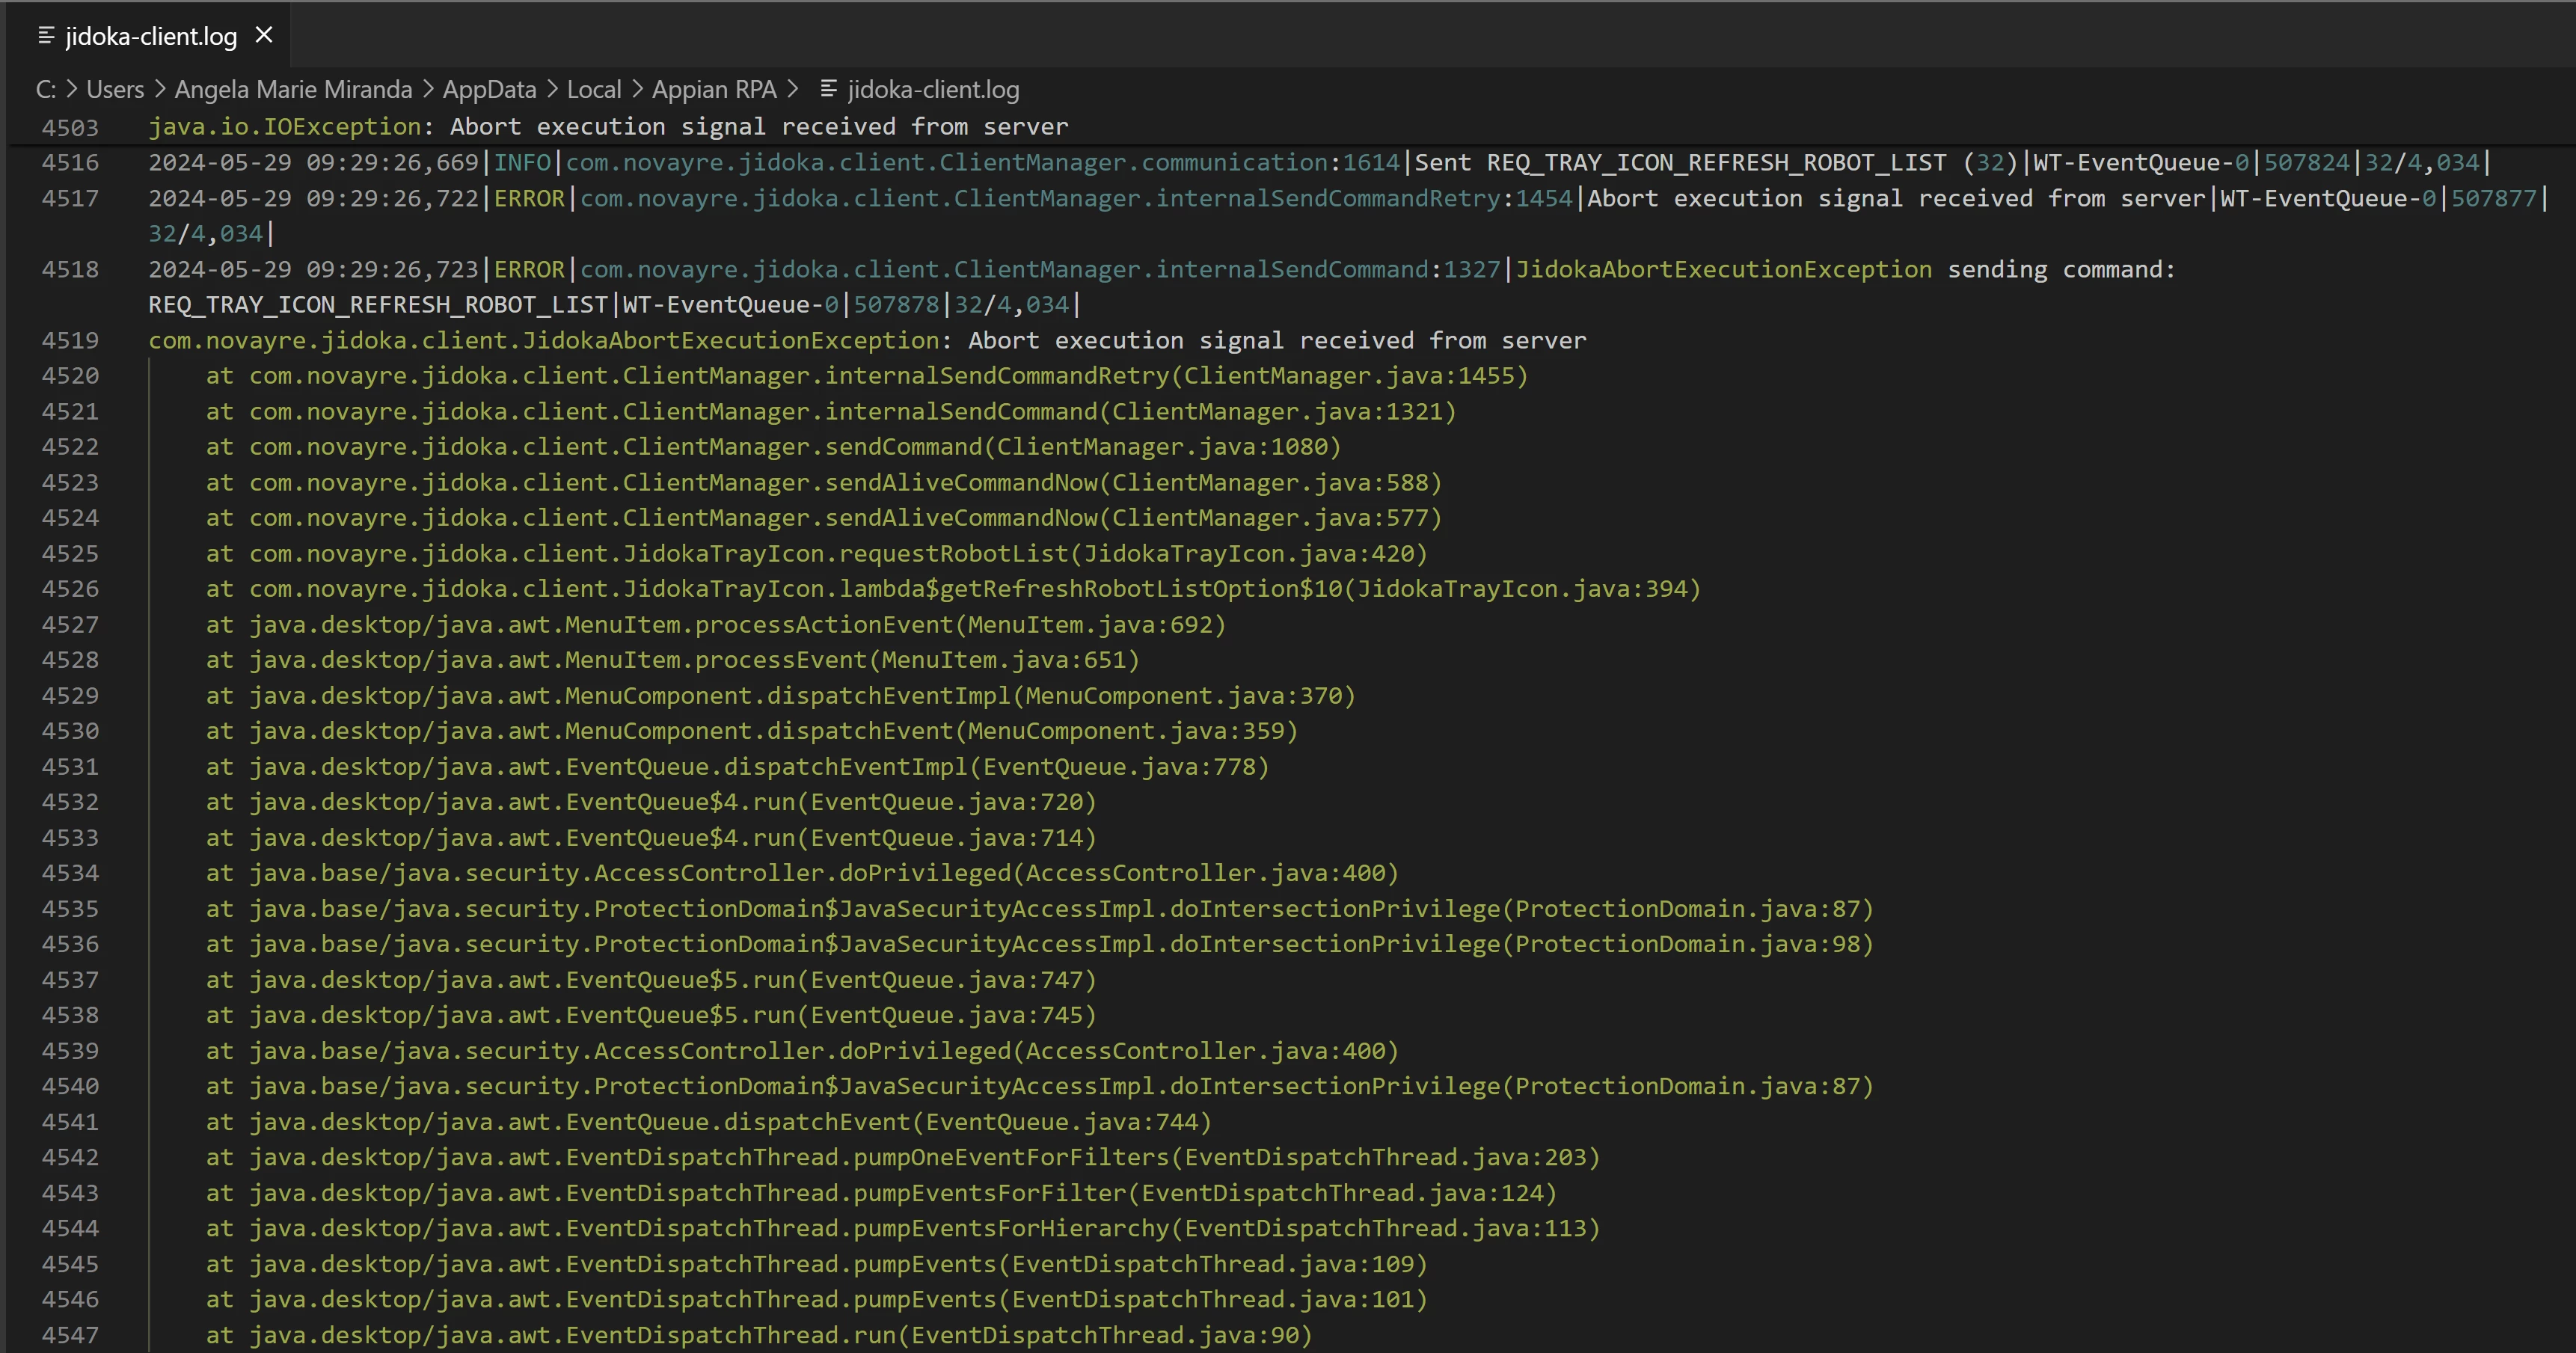Click 'ERROR' level on line 4518
Viewport: 2576px width, 1353px height.
530,269
